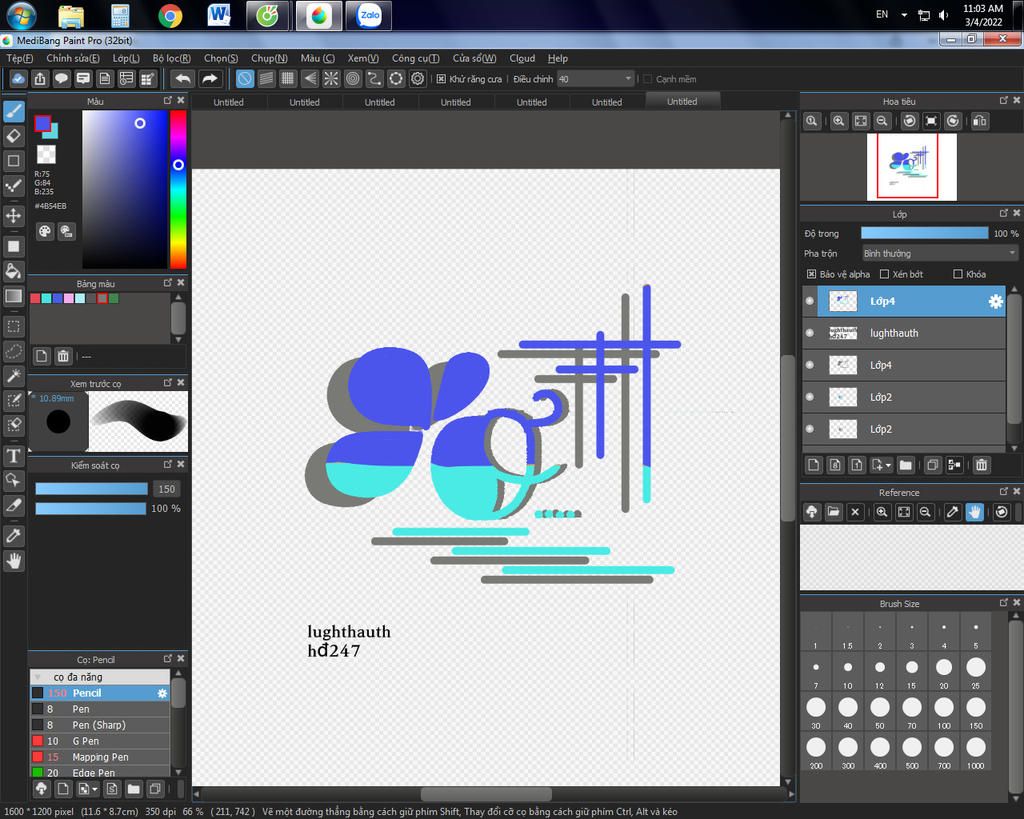Delete palette color with trash icon
Screen dimensions: 1024x819
[63, 356]
